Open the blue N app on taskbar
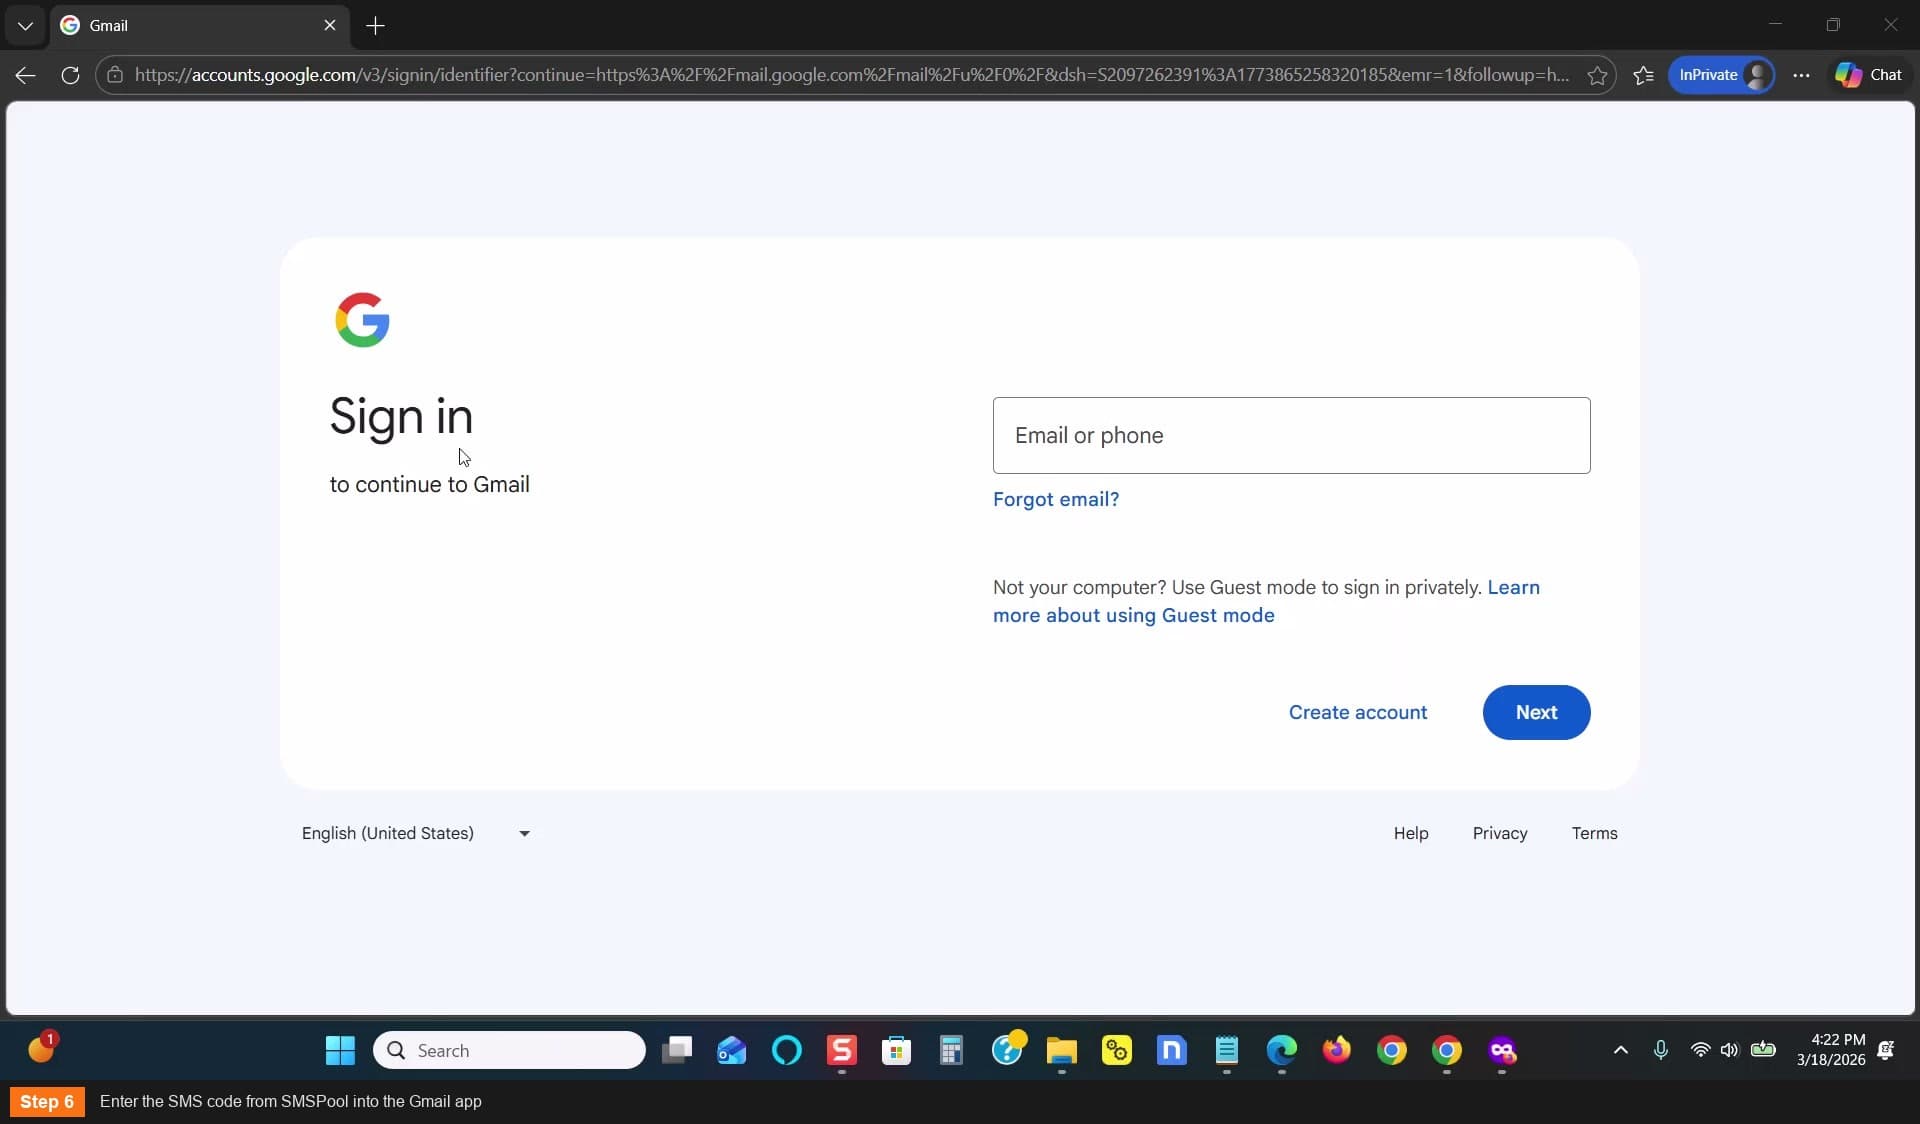Screen dimensions: 1920x1124 point(1171,1050)
